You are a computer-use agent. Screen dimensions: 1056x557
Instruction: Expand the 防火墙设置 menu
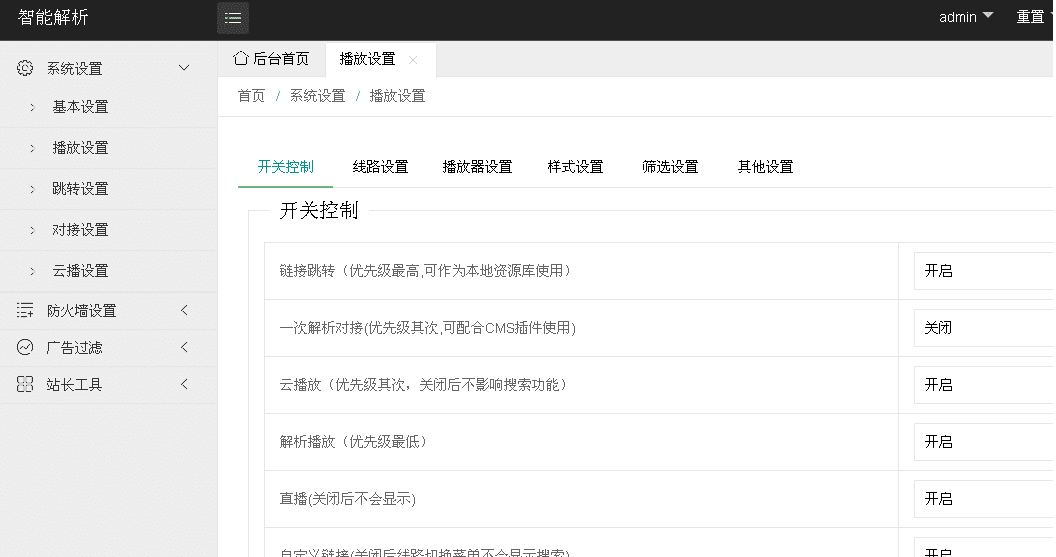point(184,311)
